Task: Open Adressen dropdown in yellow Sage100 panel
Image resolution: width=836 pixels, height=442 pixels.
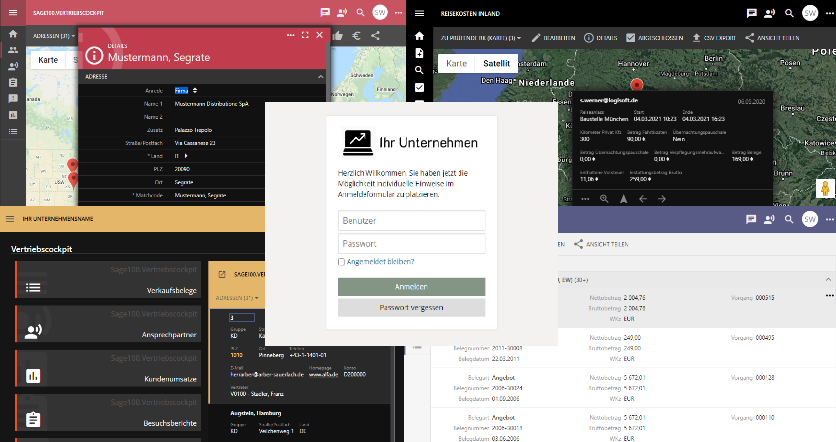Action: coord(237,298)
